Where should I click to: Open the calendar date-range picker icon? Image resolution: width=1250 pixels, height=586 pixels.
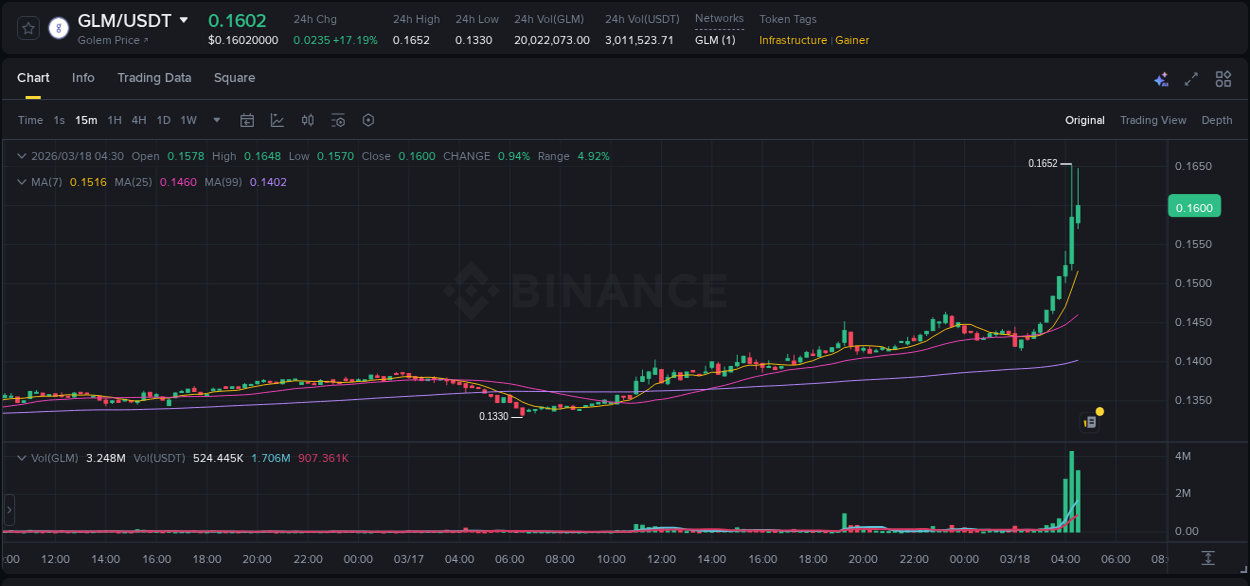247,120
